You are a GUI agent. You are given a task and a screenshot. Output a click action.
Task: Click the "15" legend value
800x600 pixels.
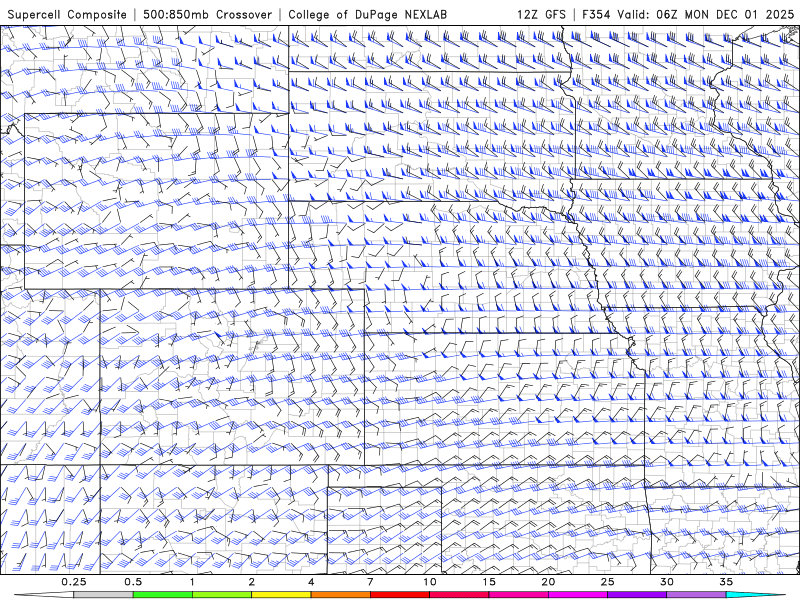point(489,582)
